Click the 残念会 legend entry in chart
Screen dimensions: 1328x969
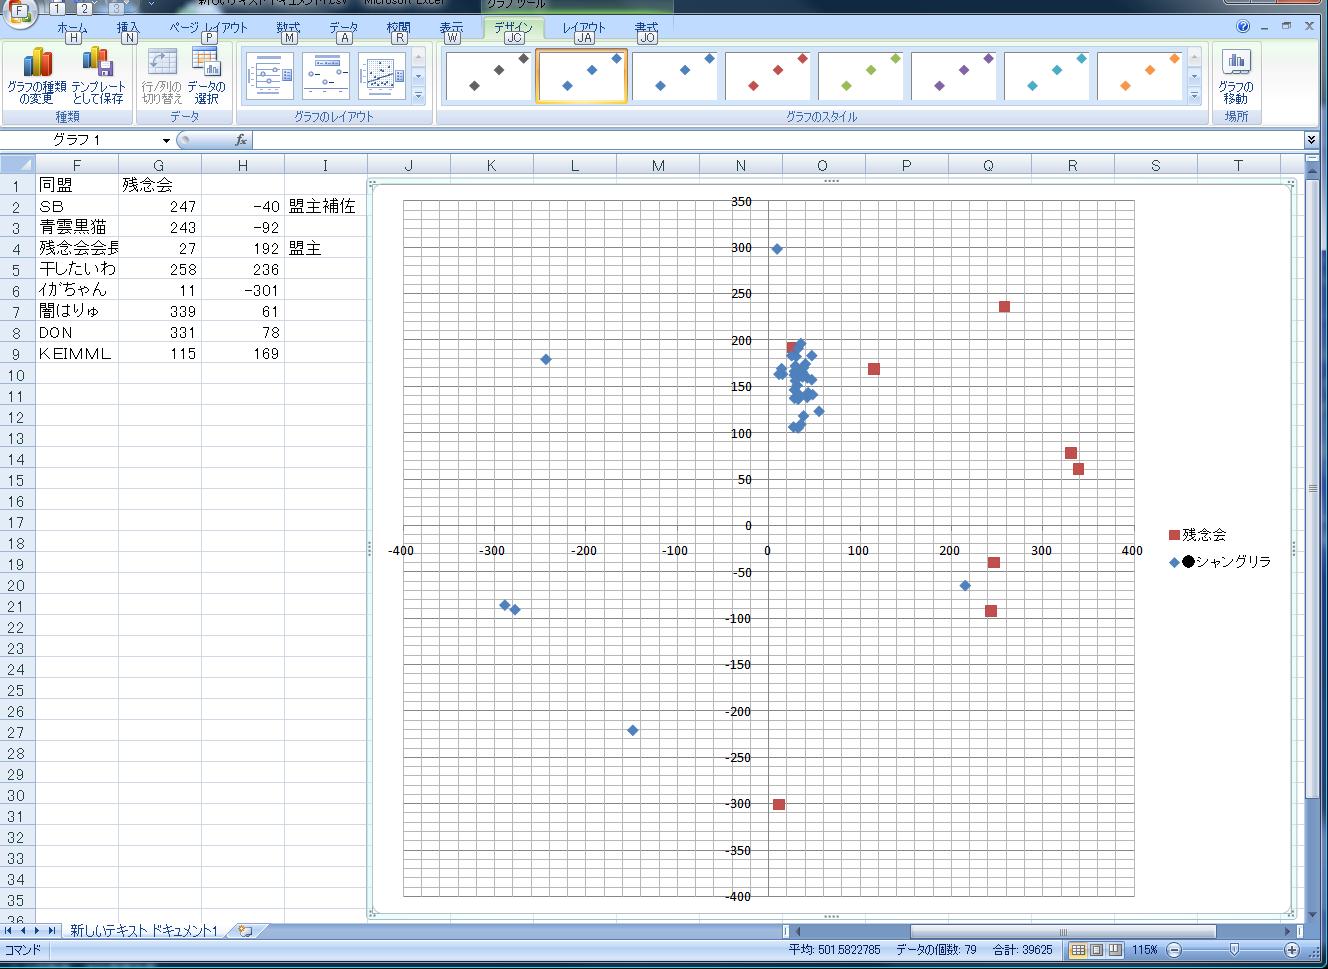[x=1203, y=535]
